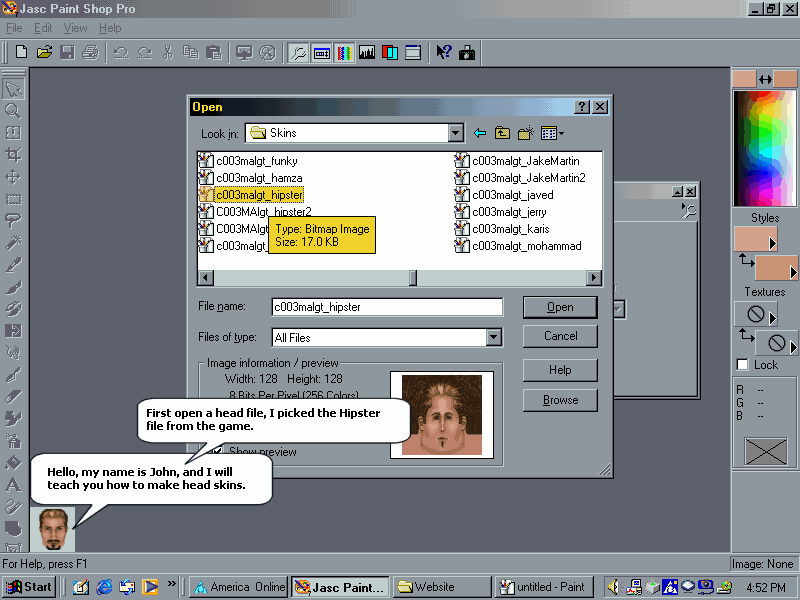Select the Text tool

13,485
